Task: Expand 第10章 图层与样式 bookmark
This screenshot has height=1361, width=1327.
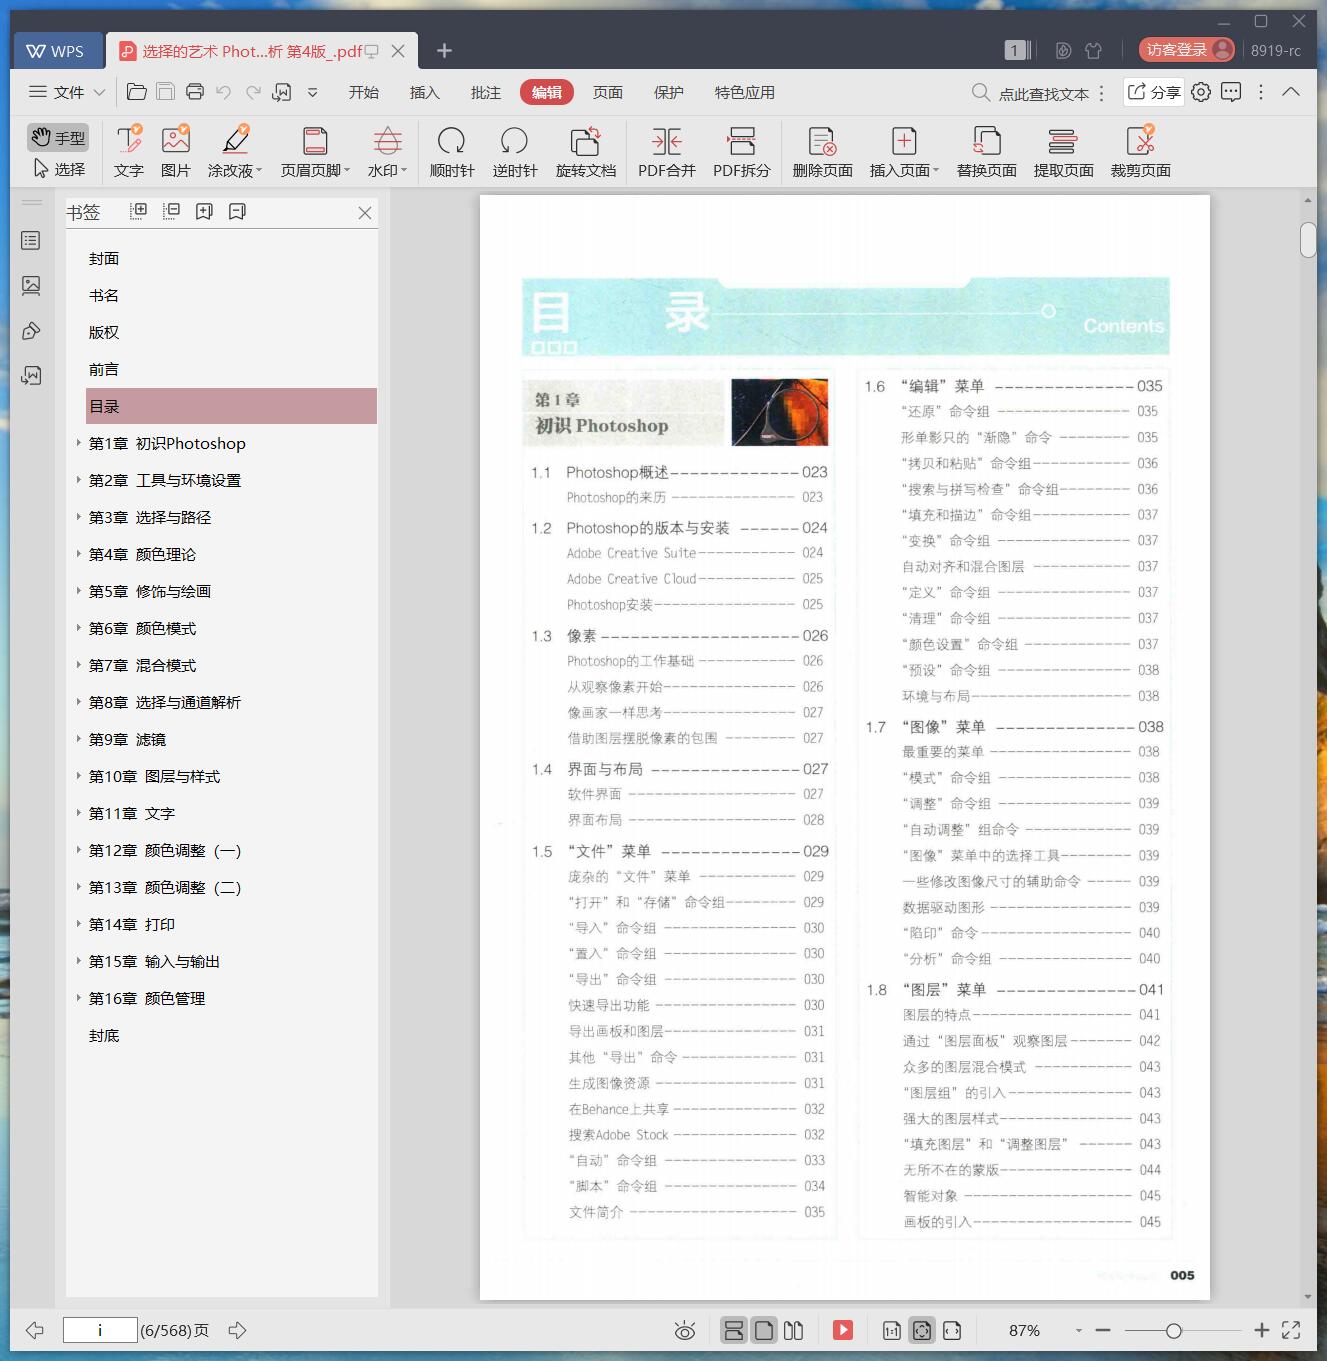Action: click(79, 776)
